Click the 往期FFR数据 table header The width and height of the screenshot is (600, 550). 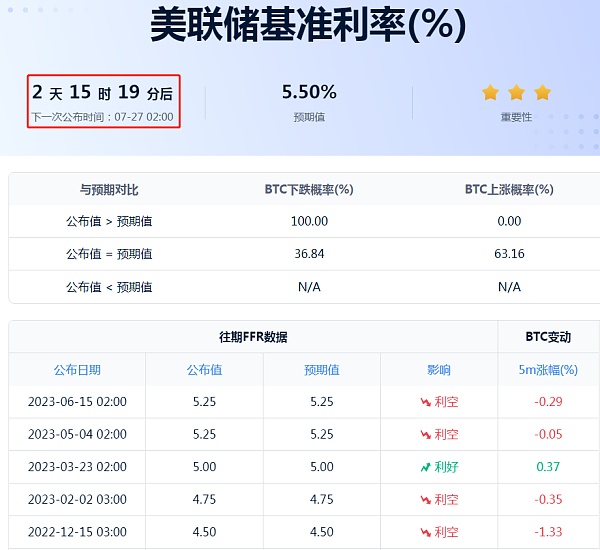tap(253, 337)
